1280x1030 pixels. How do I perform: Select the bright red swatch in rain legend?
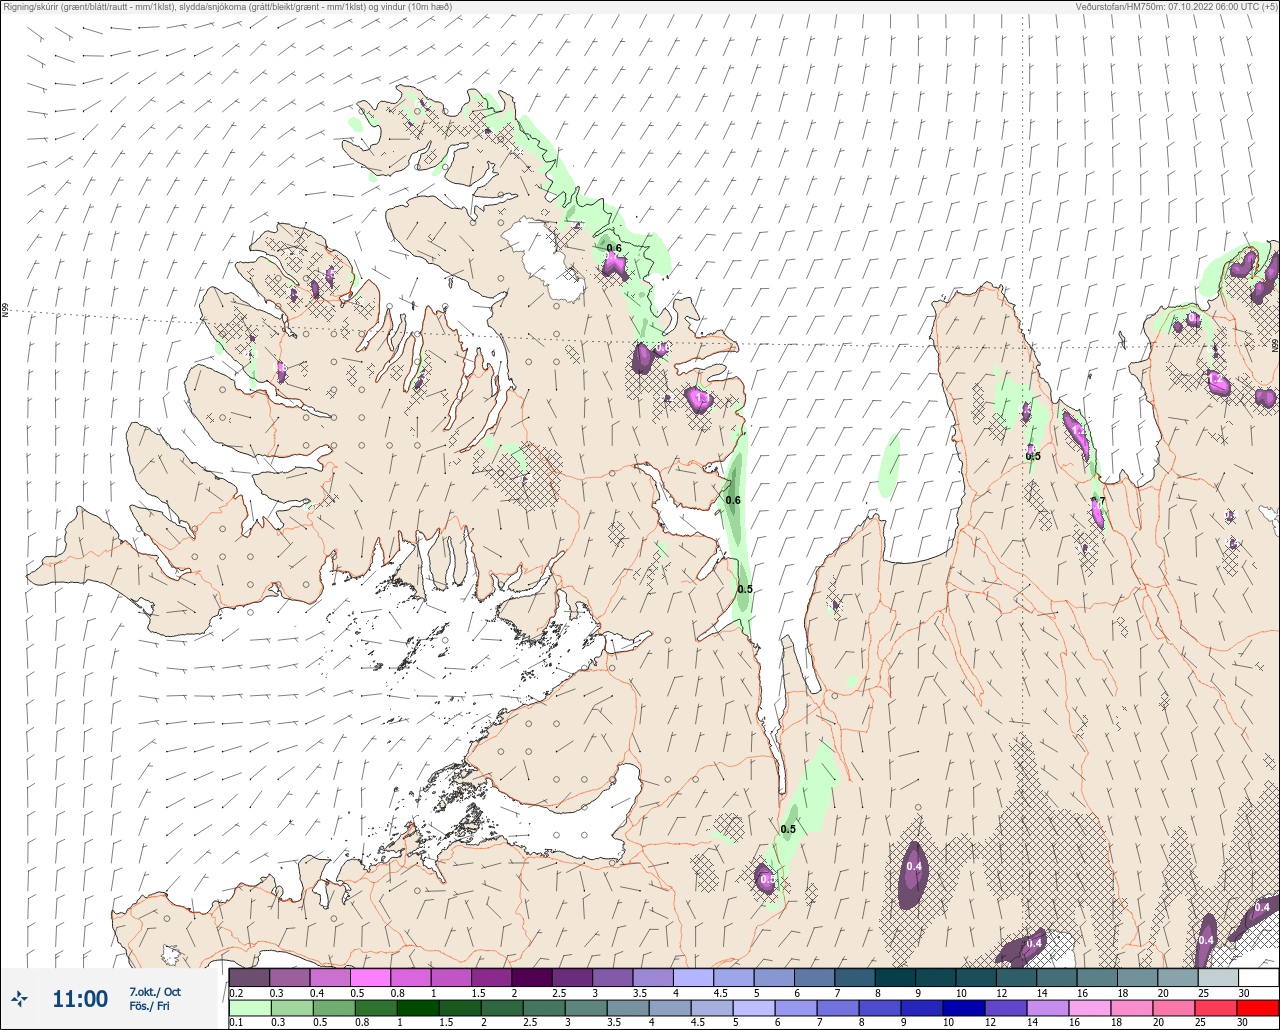point(1259,1008)
